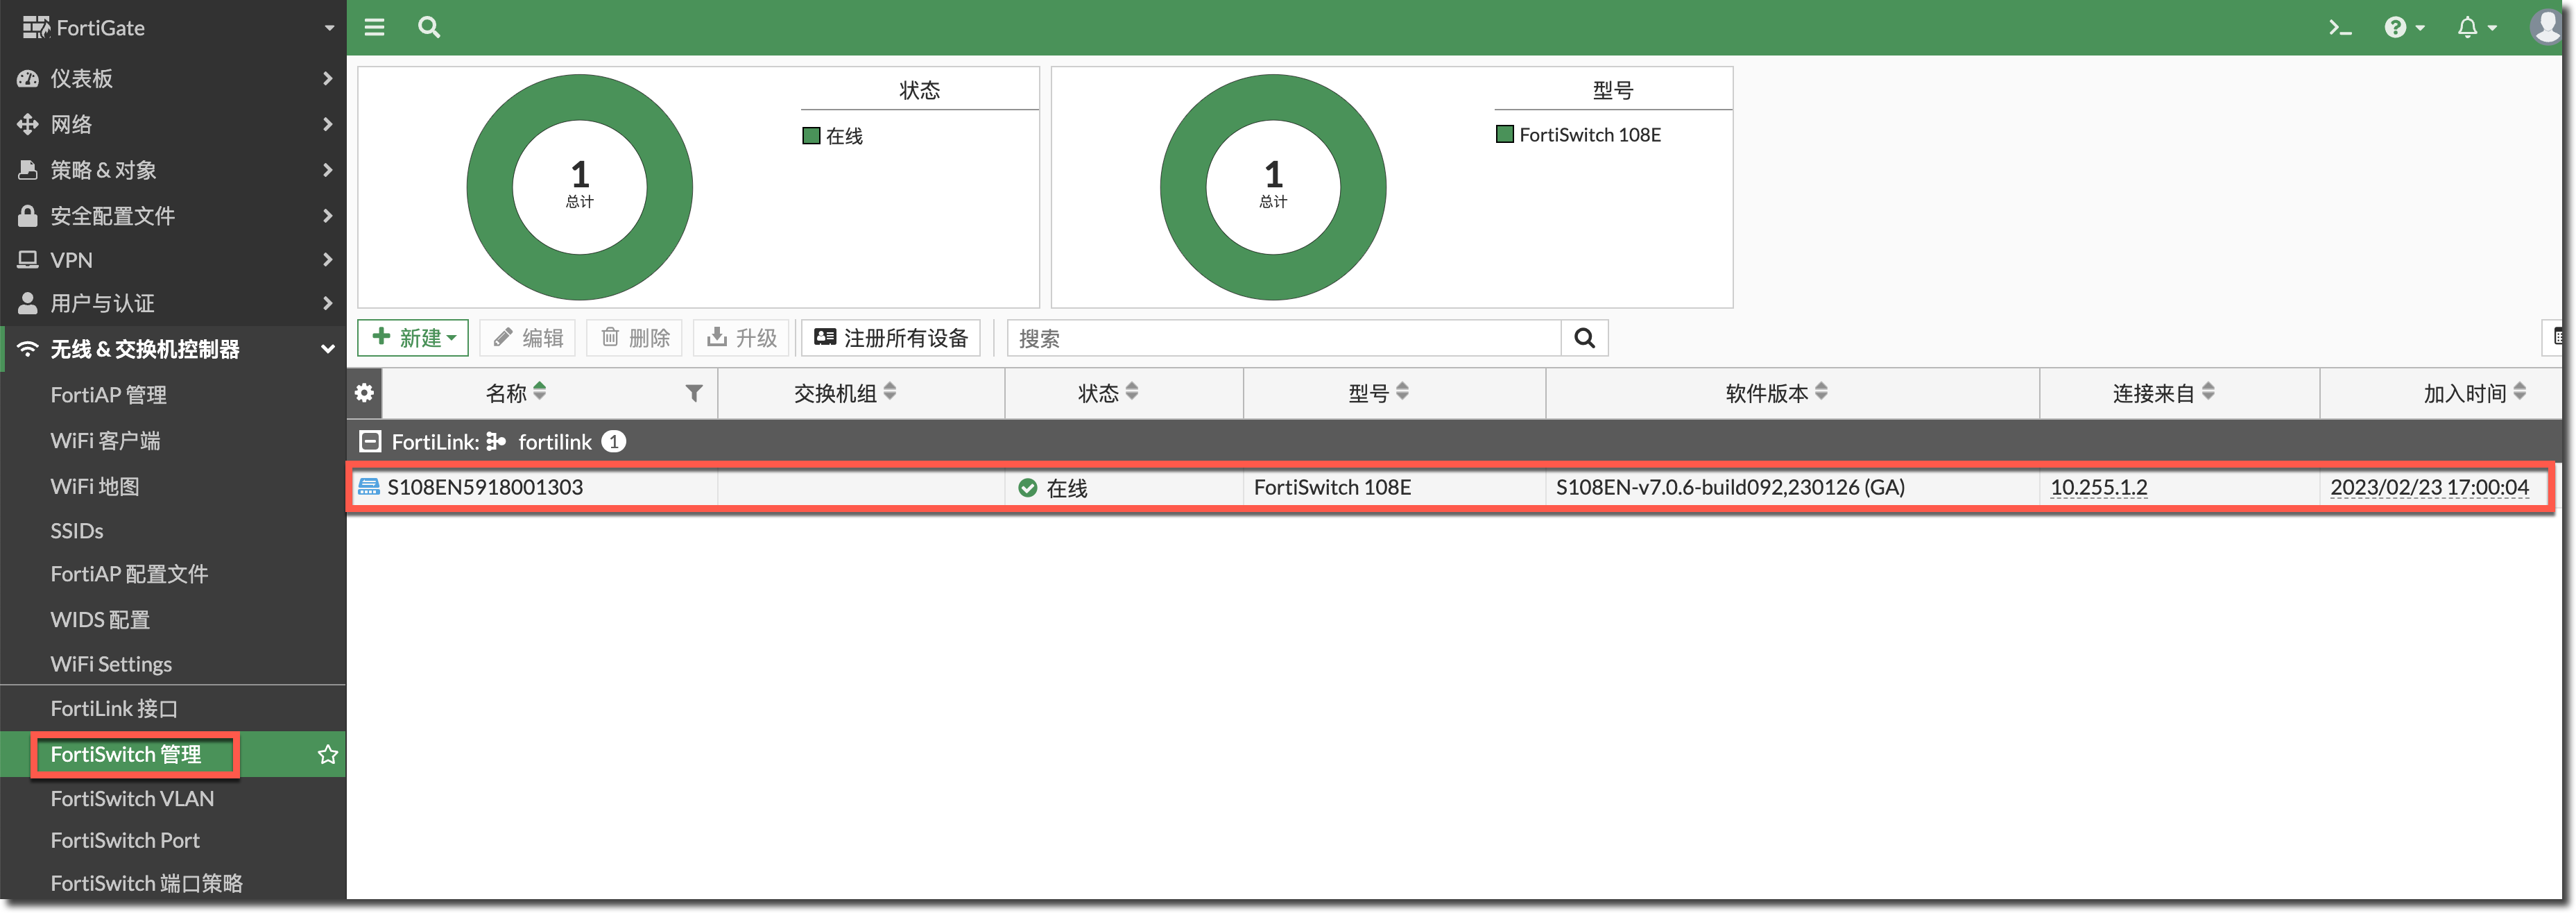Click the name column filter icon

tap(693, 394)
